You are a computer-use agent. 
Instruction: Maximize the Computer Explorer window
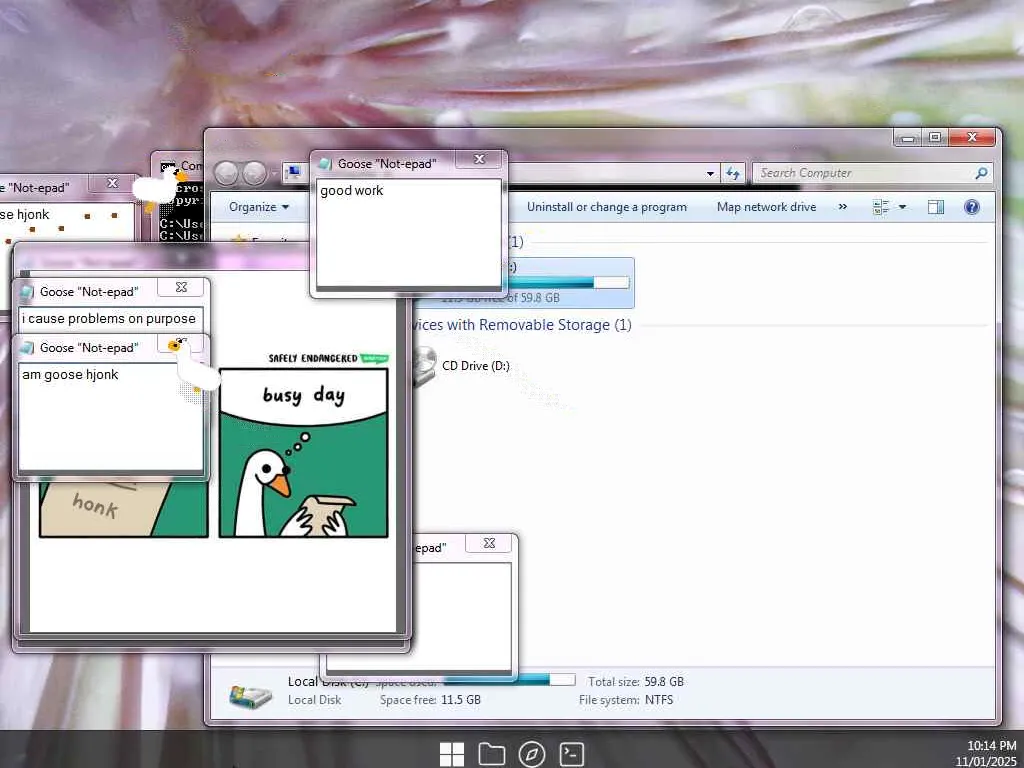pyautogui.click(x=935, y=138)
